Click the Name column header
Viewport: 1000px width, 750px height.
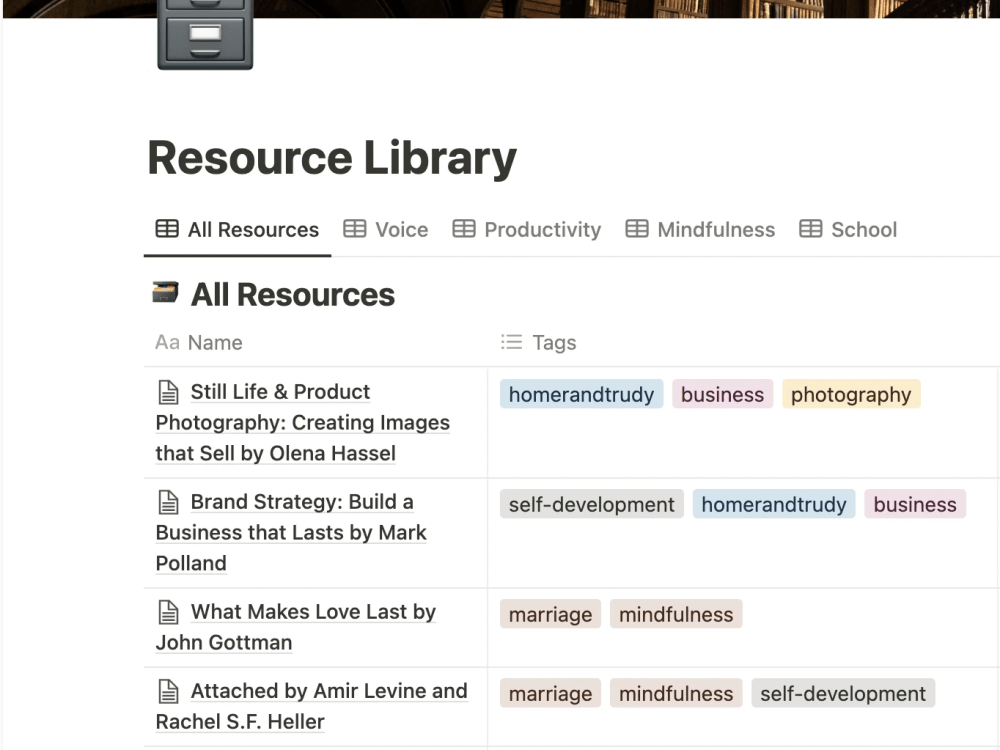199,342
